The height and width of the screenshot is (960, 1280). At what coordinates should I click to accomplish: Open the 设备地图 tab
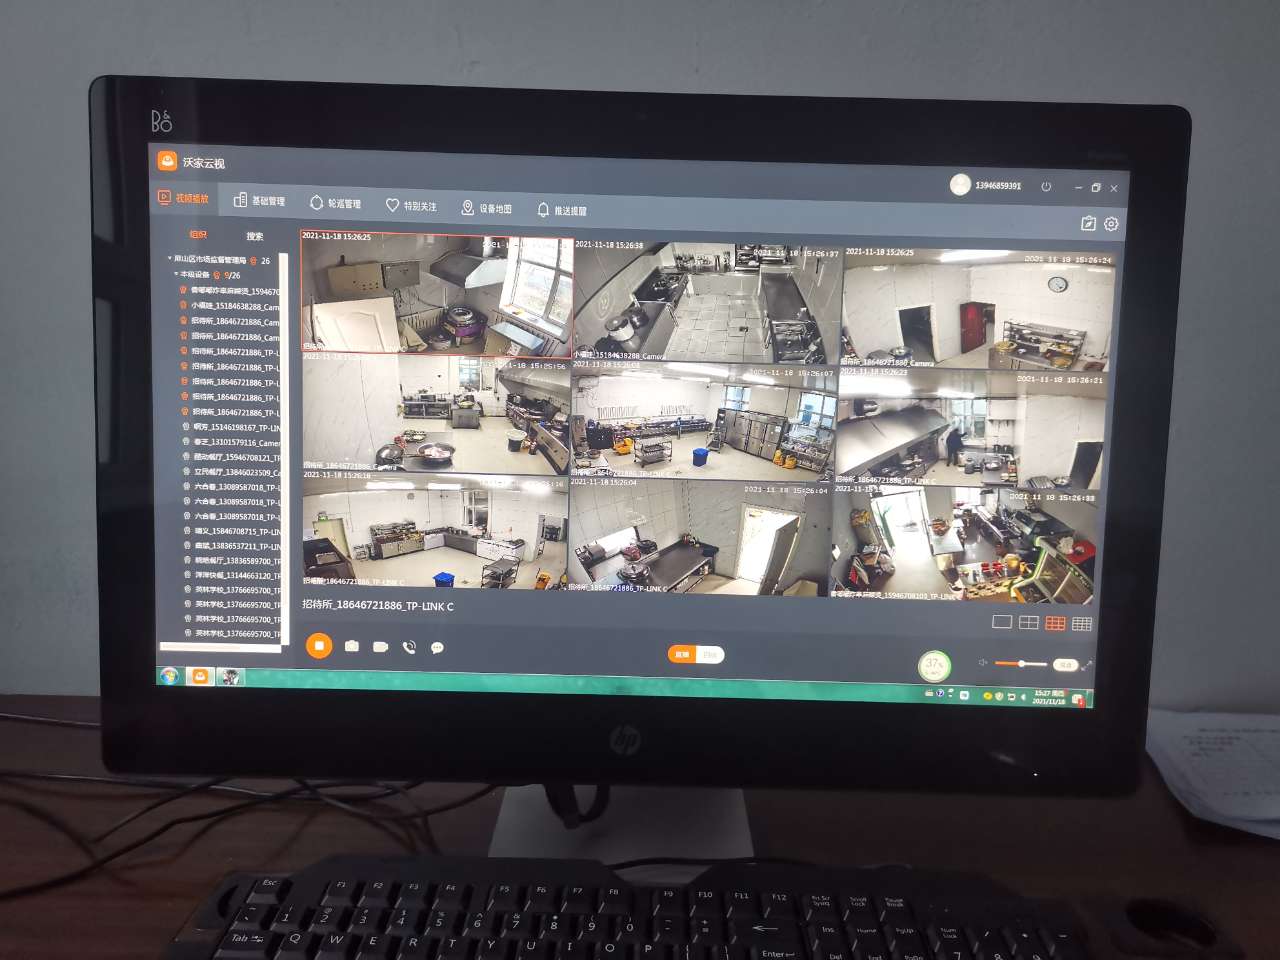point(486,208)
